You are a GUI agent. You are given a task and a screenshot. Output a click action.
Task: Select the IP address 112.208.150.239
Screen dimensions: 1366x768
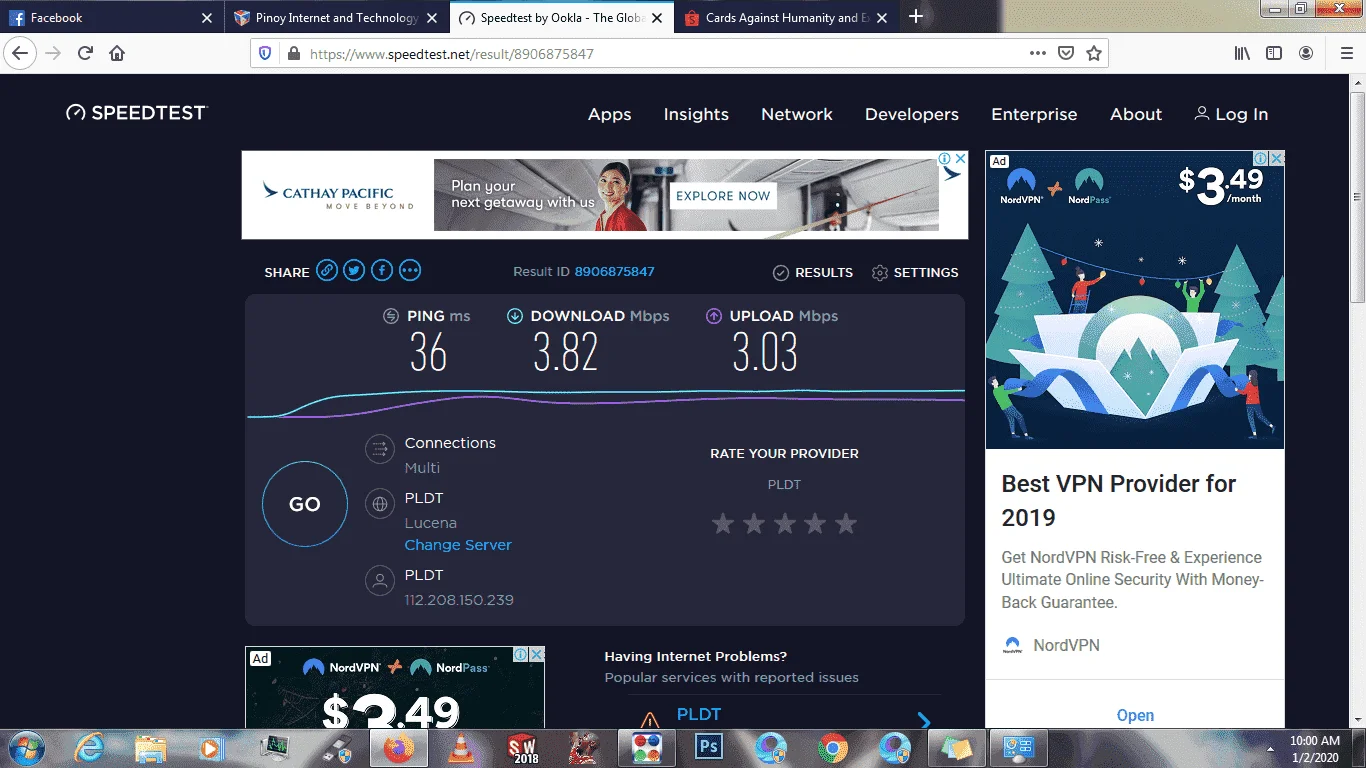click(x=459, y=600)
